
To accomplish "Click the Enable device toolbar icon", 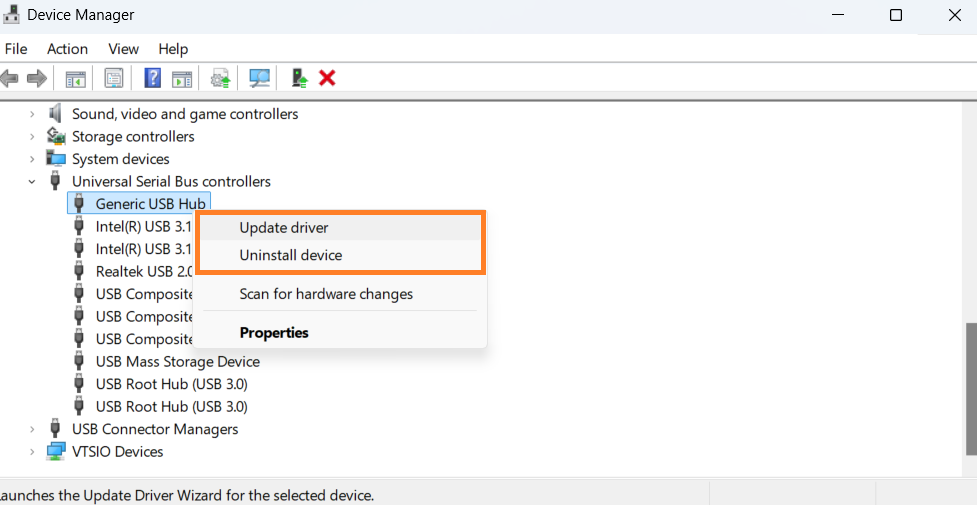I will 298,78.
